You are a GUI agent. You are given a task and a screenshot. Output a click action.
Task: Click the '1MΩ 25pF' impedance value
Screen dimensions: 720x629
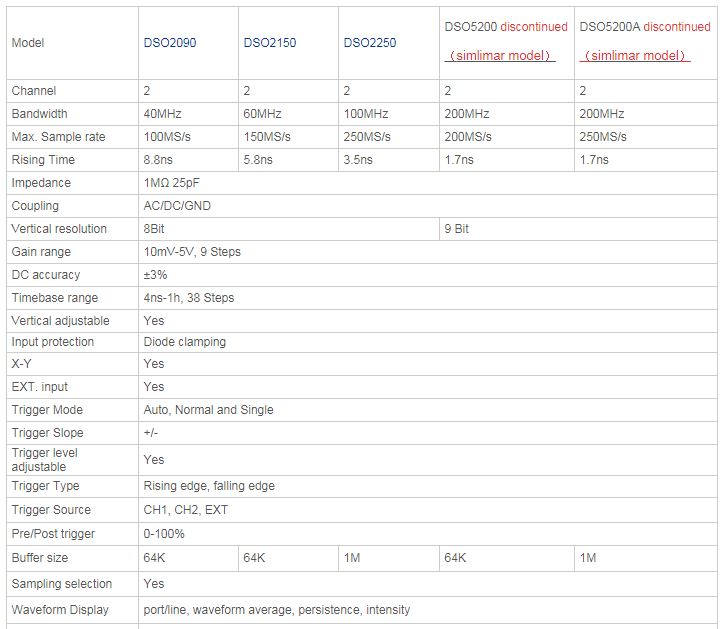tap(171, 182)
